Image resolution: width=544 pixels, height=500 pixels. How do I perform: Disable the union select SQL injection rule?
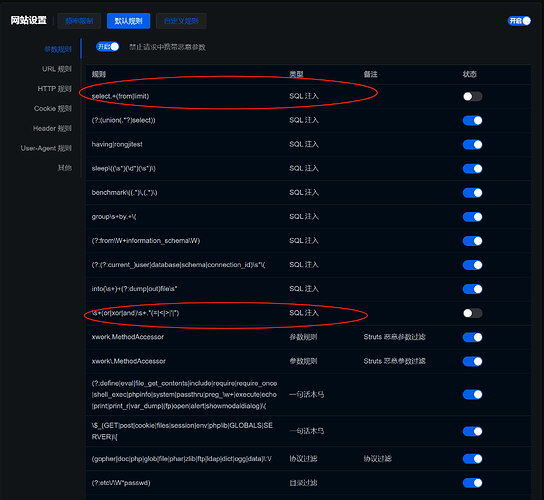coord(472,120)
